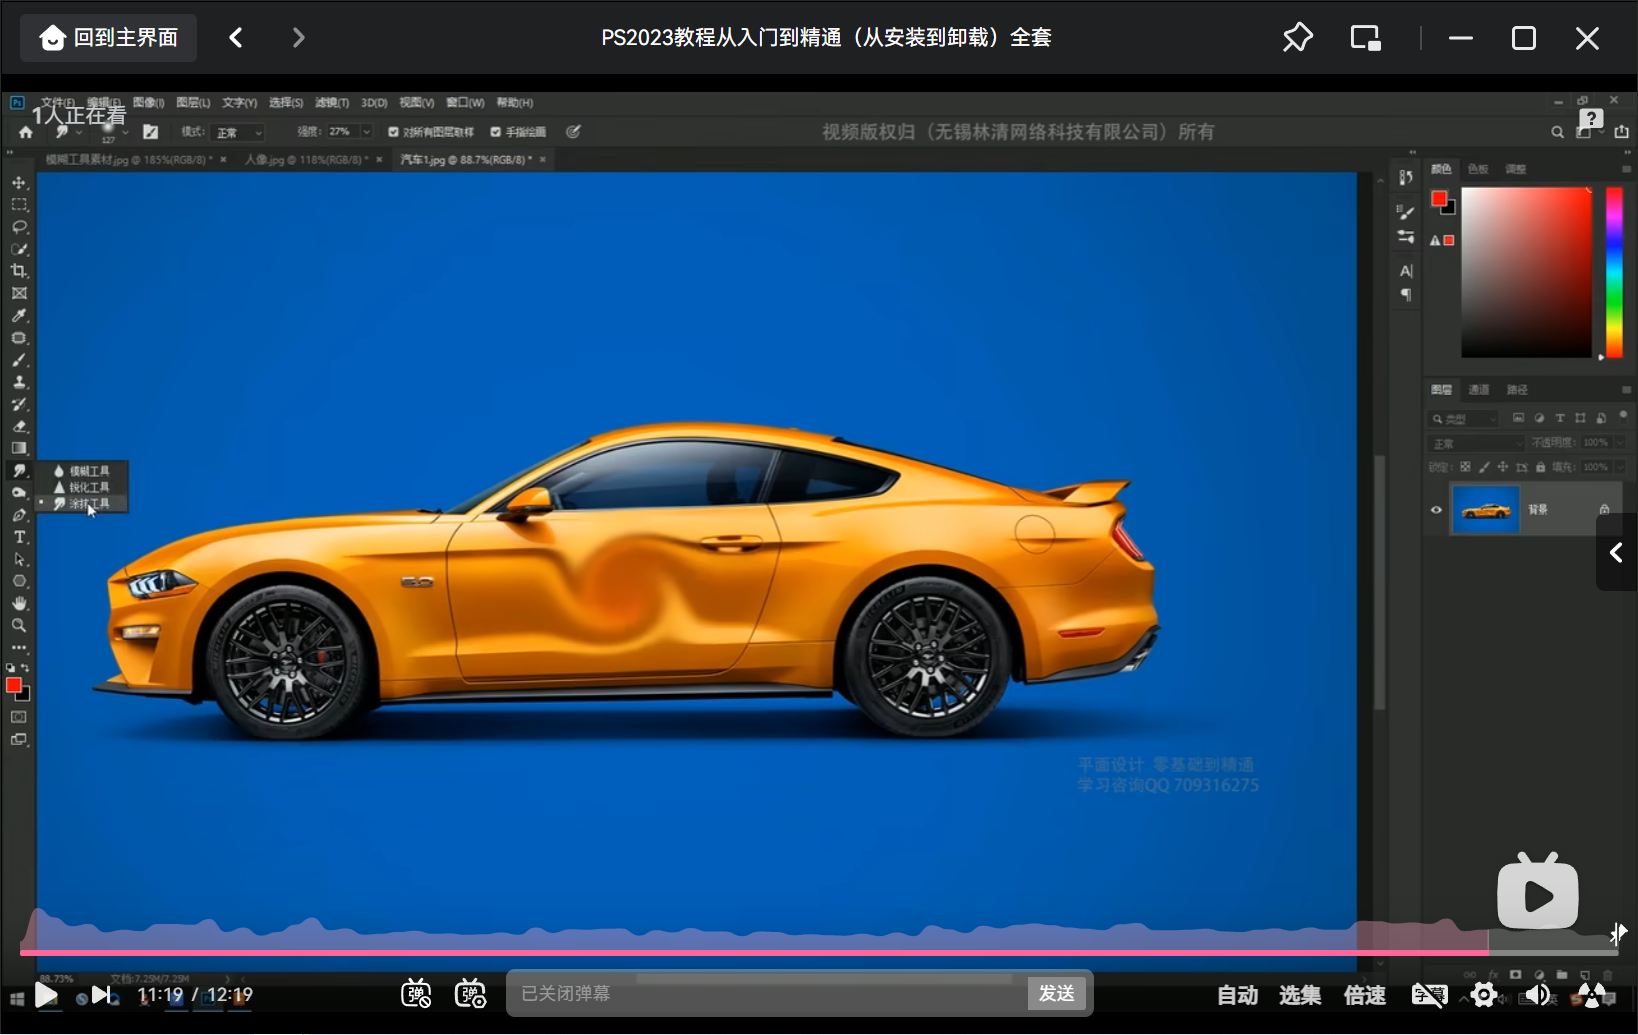Open the episode selection list

pos(1300,995)
